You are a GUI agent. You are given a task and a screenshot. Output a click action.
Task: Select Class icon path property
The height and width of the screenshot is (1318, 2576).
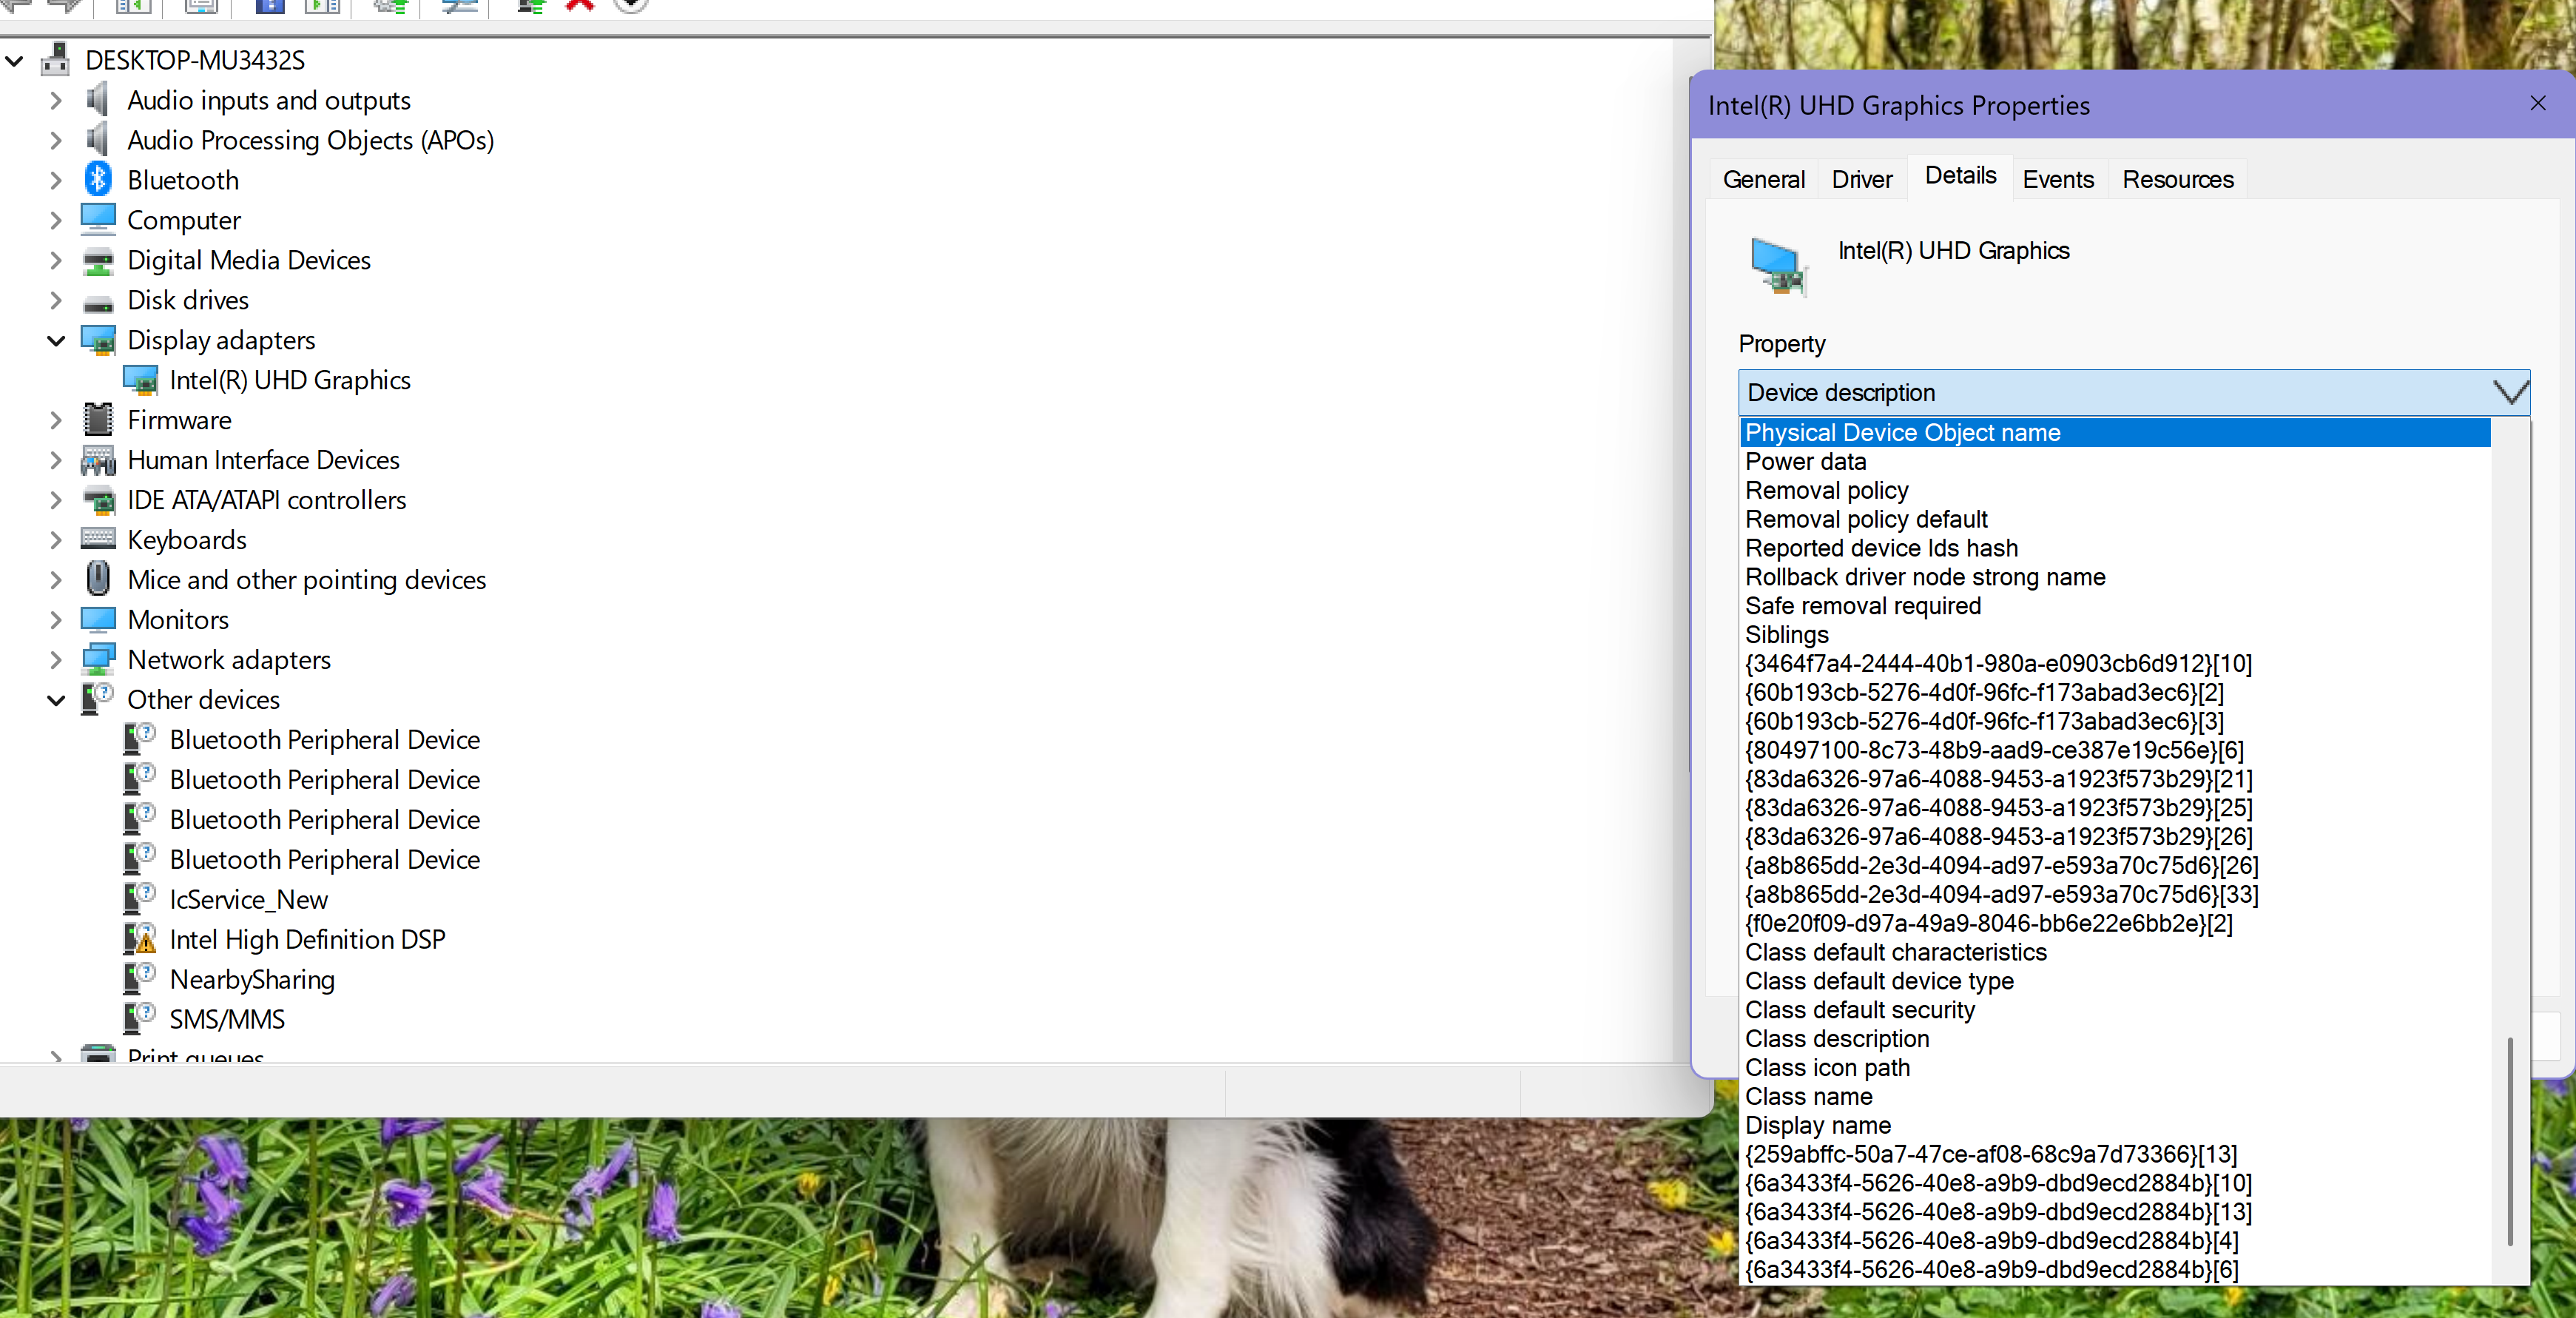point(2115,1067)
